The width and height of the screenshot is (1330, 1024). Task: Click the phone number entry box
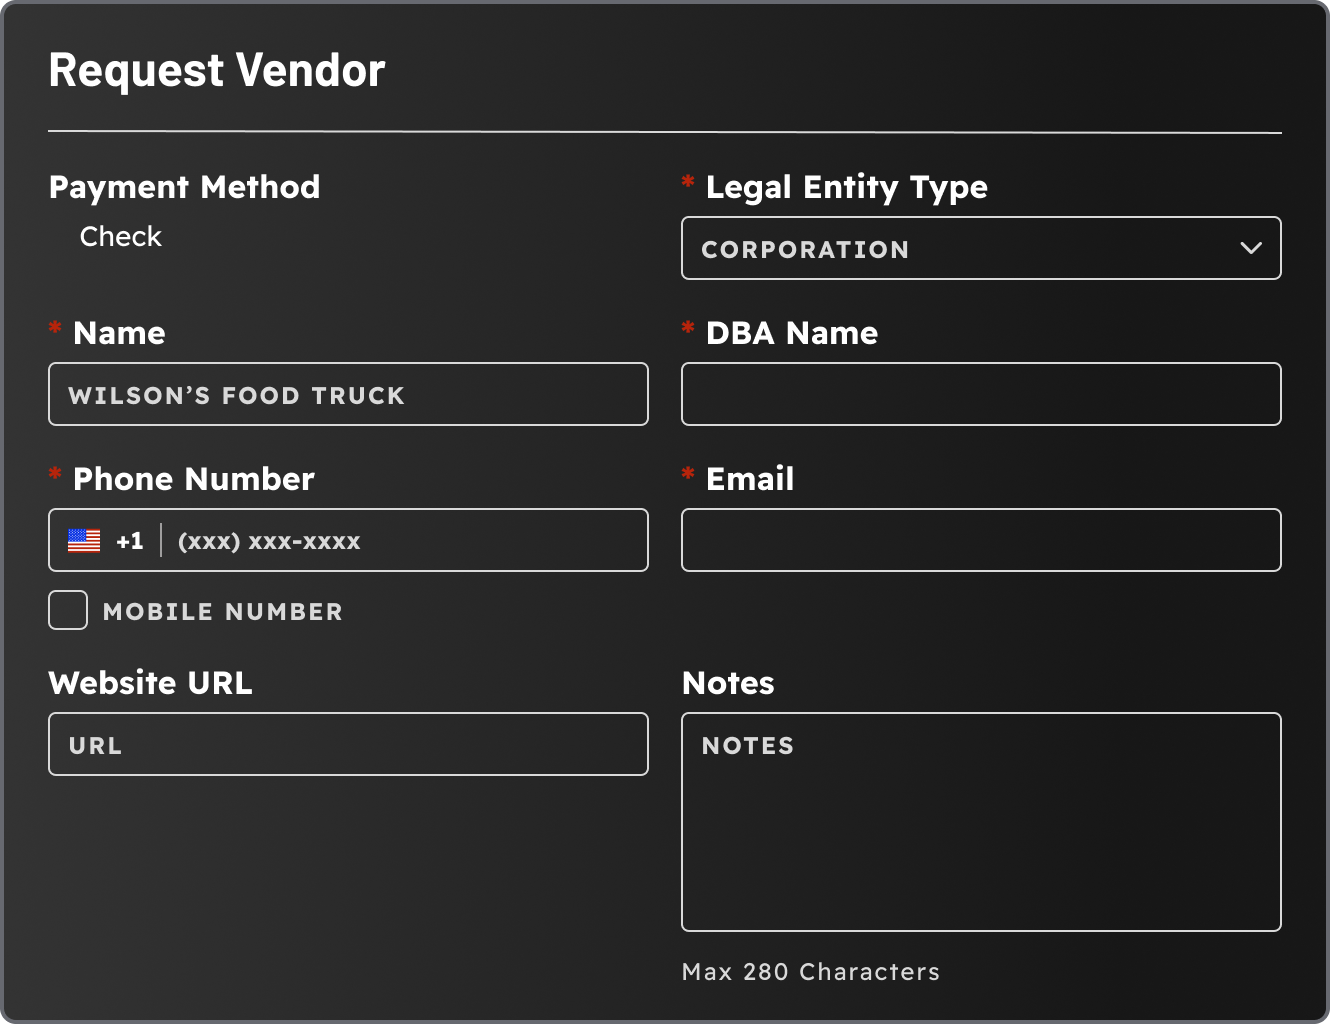400,540
